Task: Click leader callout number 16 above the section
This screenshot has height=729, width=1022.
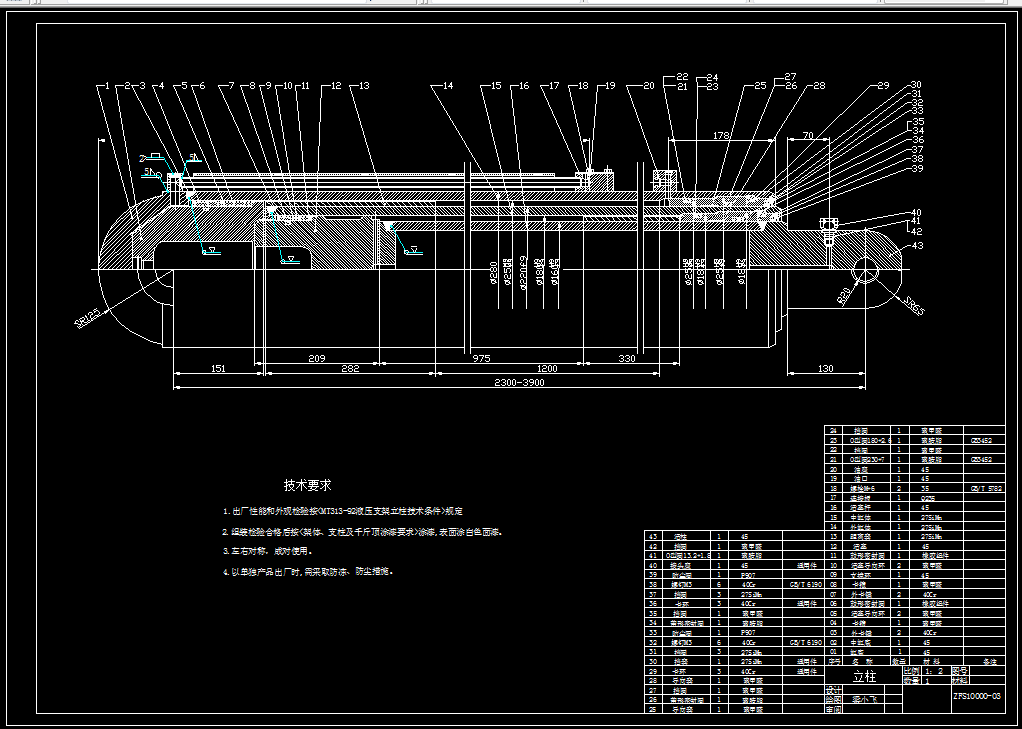Action: [x=524, y=85]
